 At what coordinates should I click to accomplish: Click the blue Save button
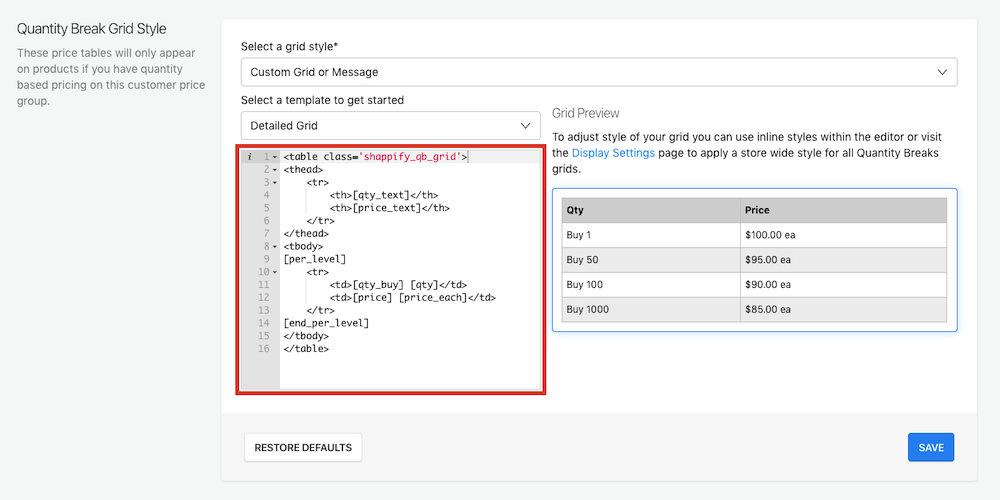click(x=930, y=447)
